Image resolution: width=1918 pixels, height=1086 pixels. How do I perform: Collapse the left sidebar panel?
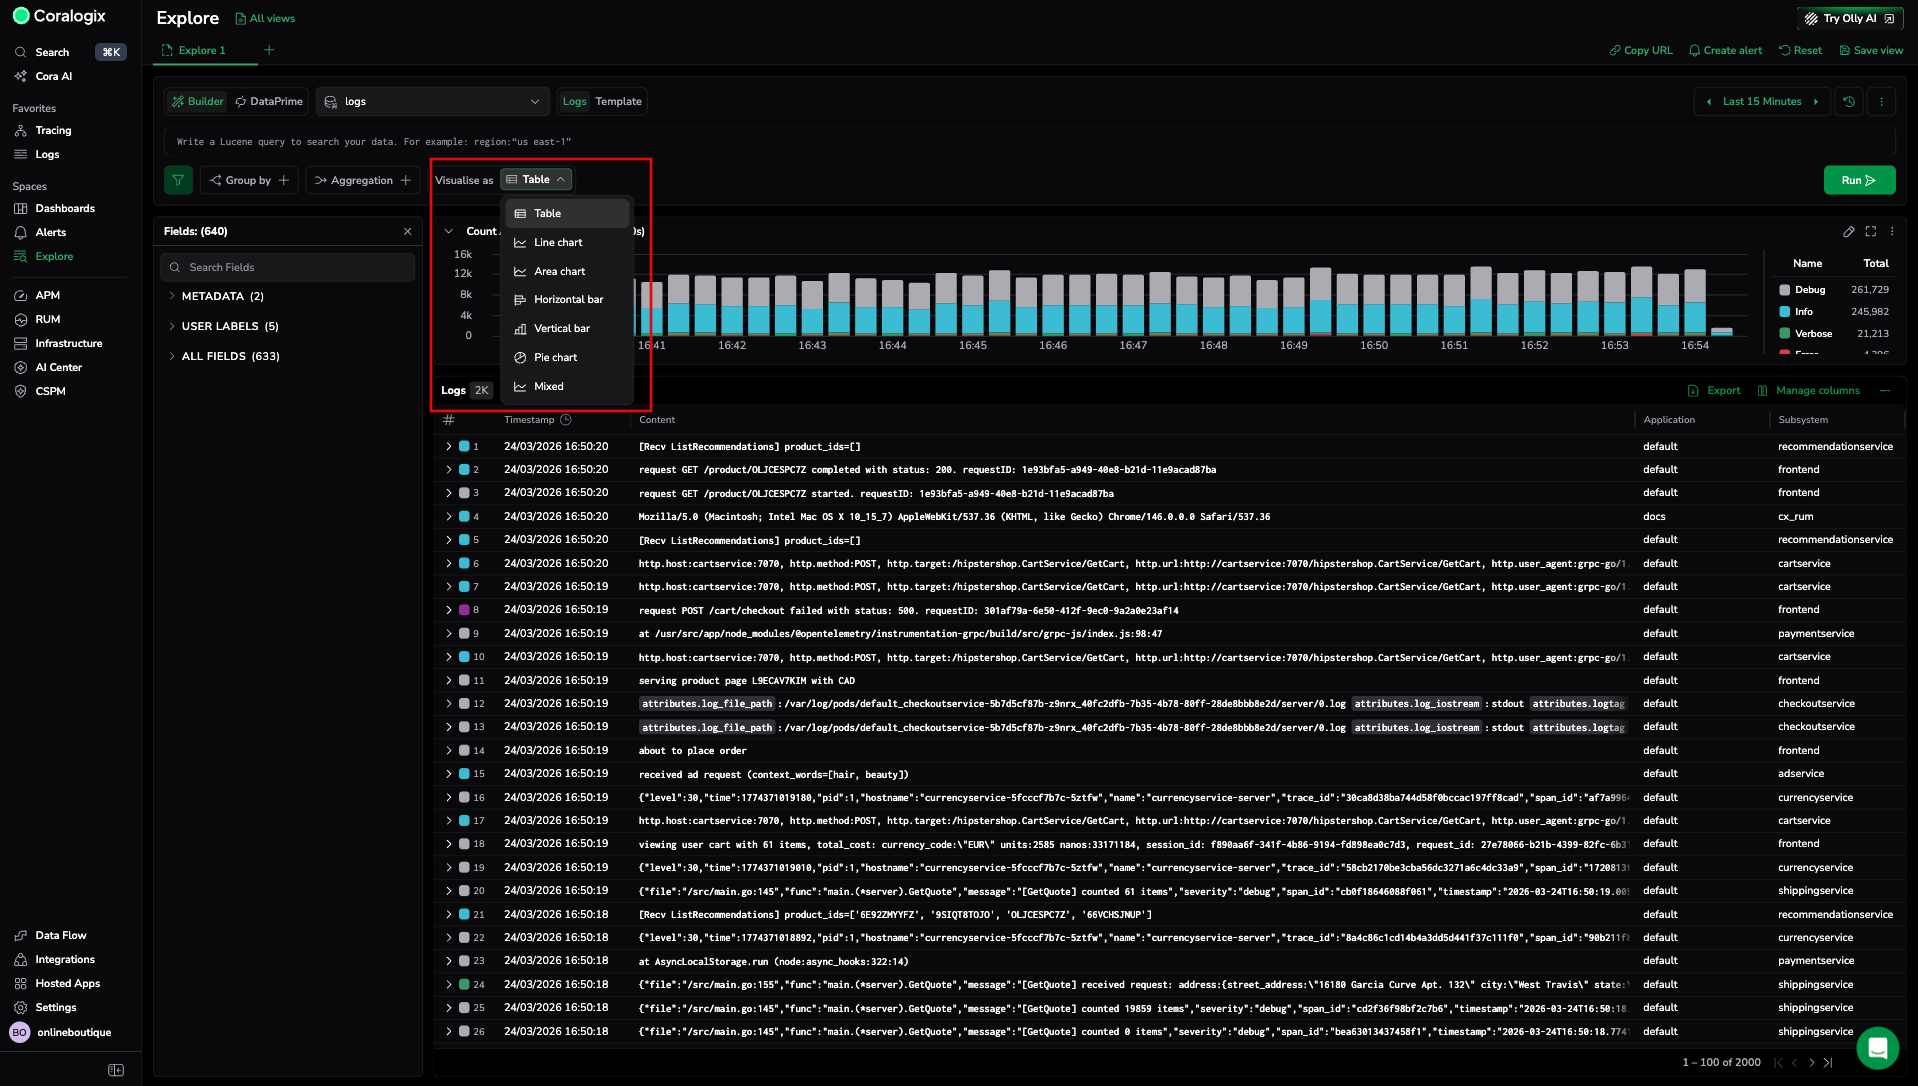coord(116,1070)
